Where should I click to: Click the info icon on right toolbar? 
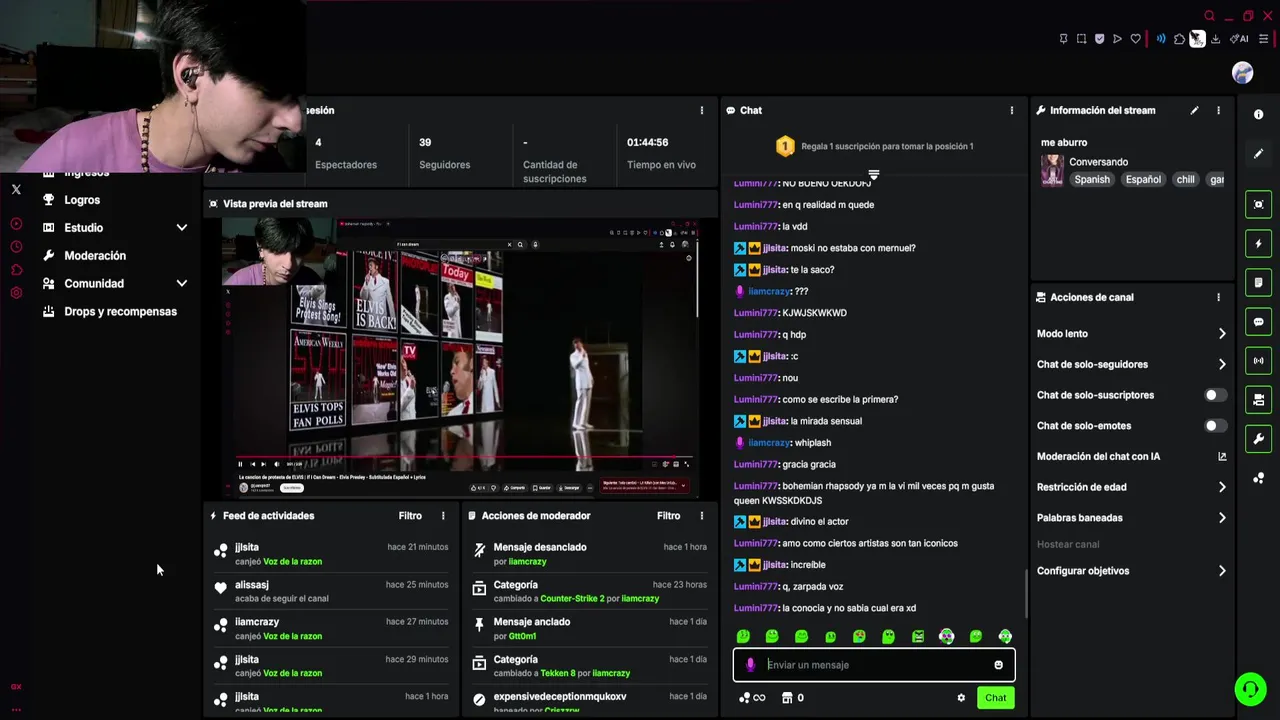(1258, 114)
